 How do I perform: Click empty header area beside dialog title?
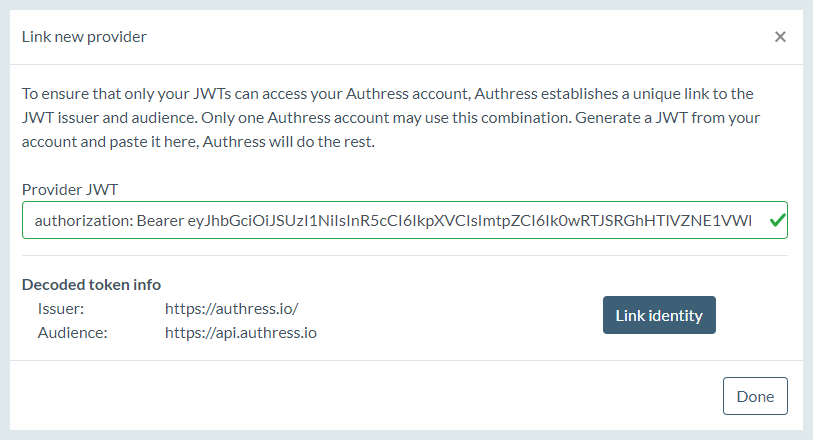point(450,37)
